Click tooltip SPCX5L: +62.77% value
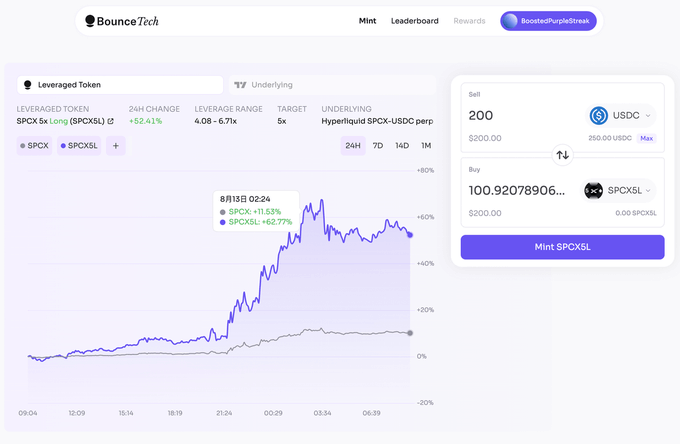 click(260, 222)
